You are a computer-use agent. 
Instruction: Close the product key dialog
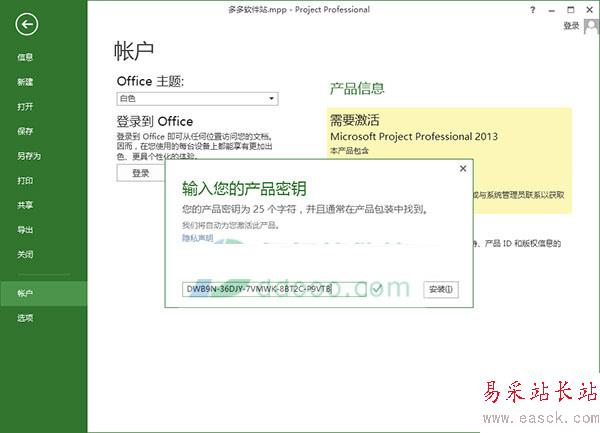463,168
